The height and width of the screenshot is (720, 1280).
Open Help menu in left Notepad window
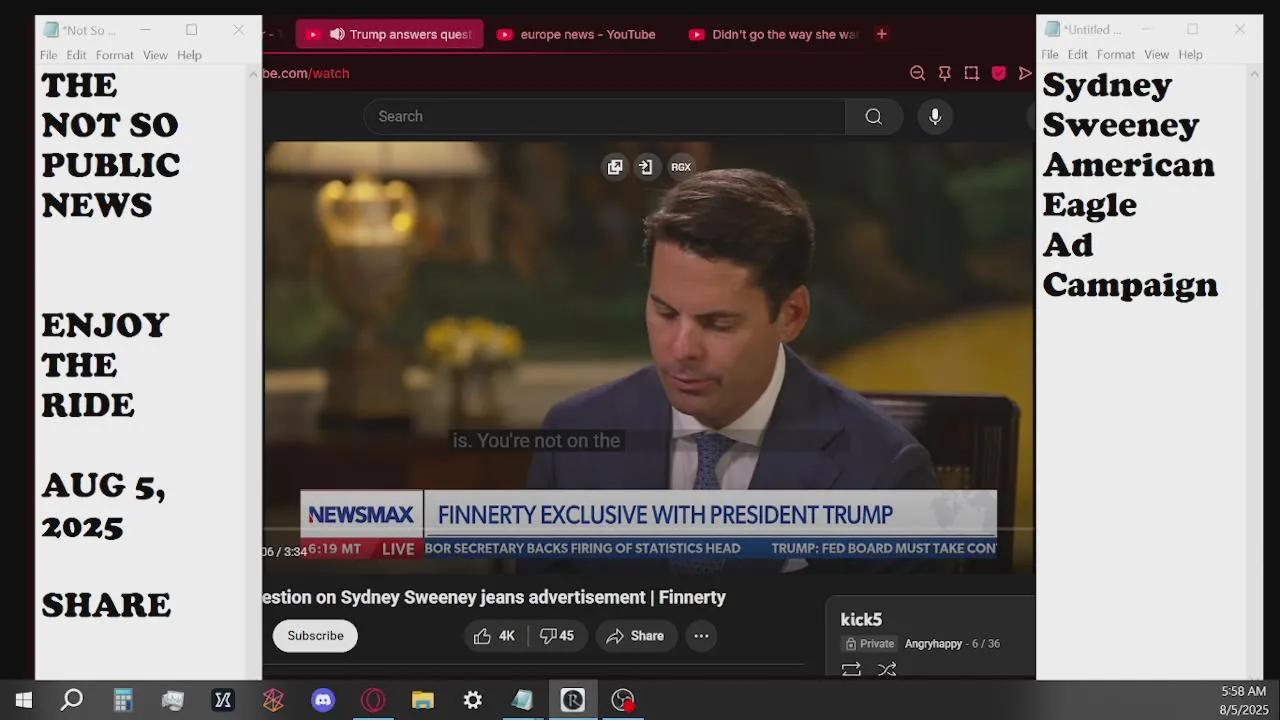pyautogui.click(x=189, y=55)
